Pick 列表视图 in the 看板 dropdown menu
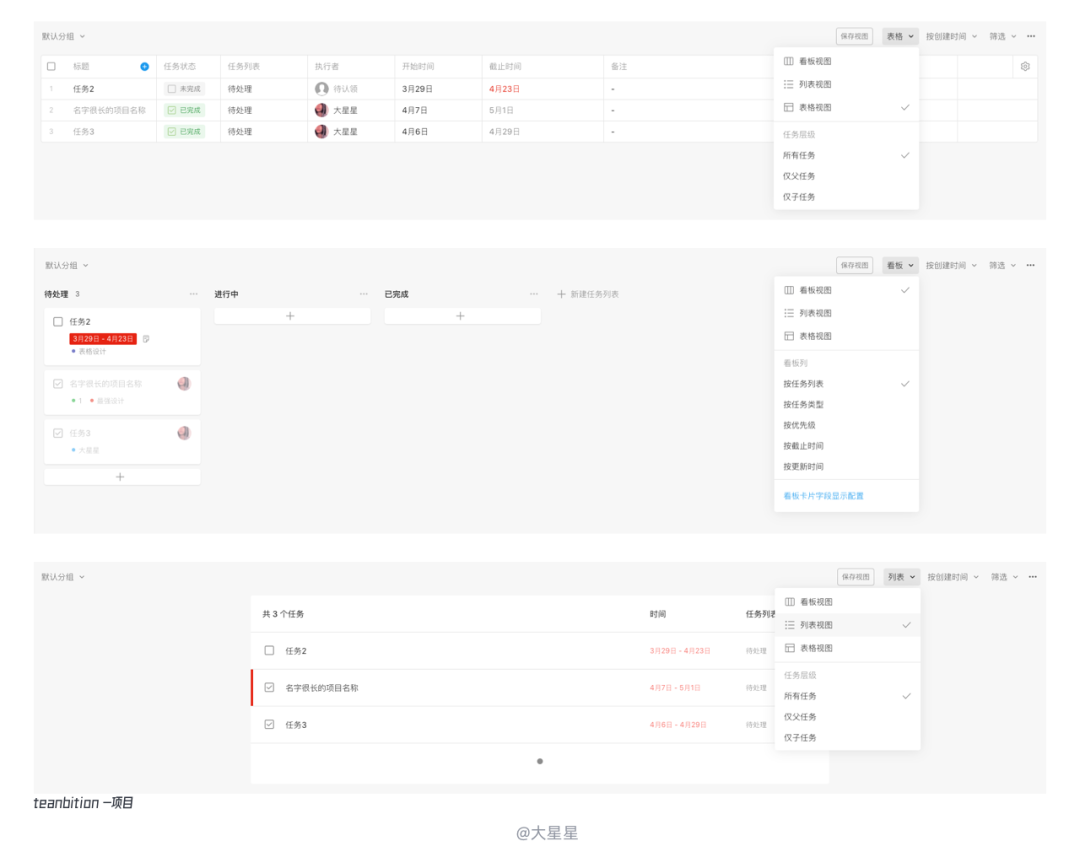The width and height of the screenshot is (1080, 852). (x=847, y=313)
